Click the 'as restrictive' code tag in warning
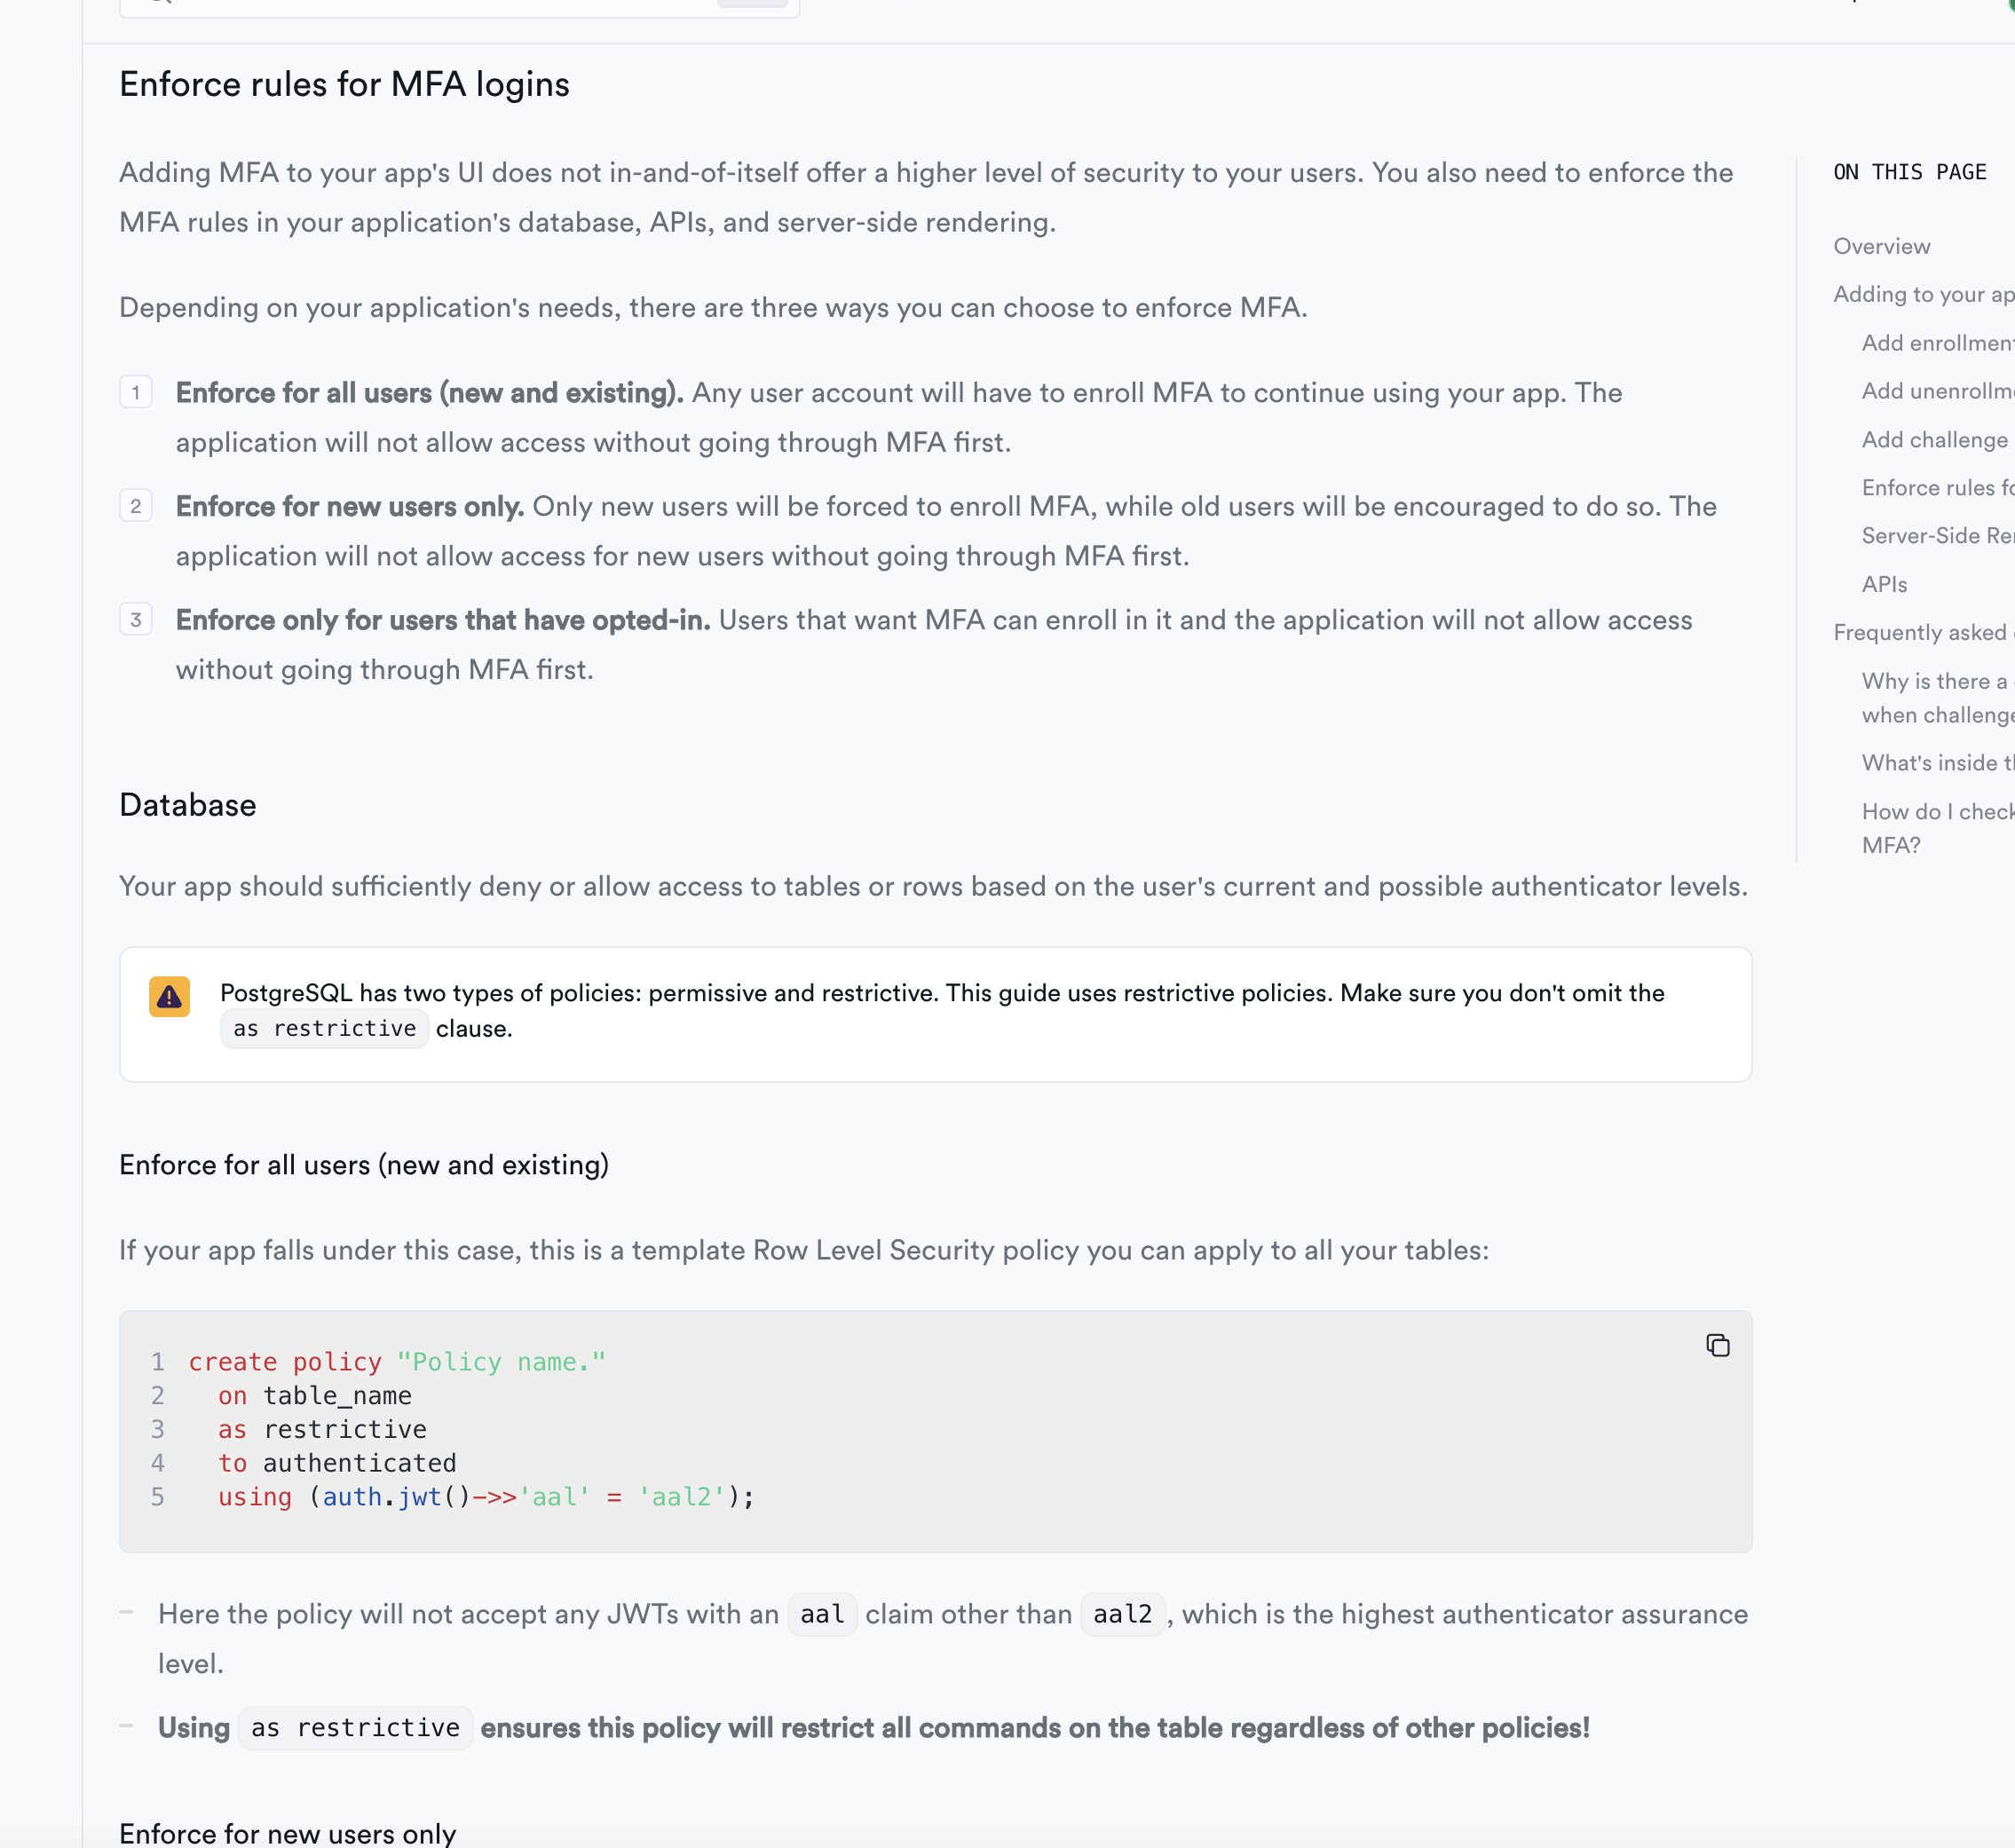 click(x=324, y=1029)
